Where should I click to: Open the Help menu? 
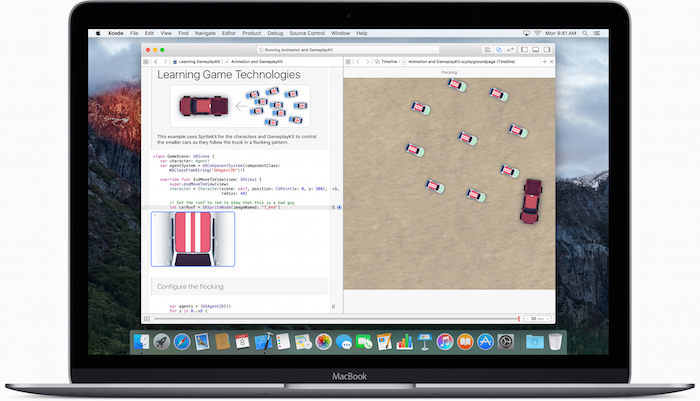click(x=362, y=33)
